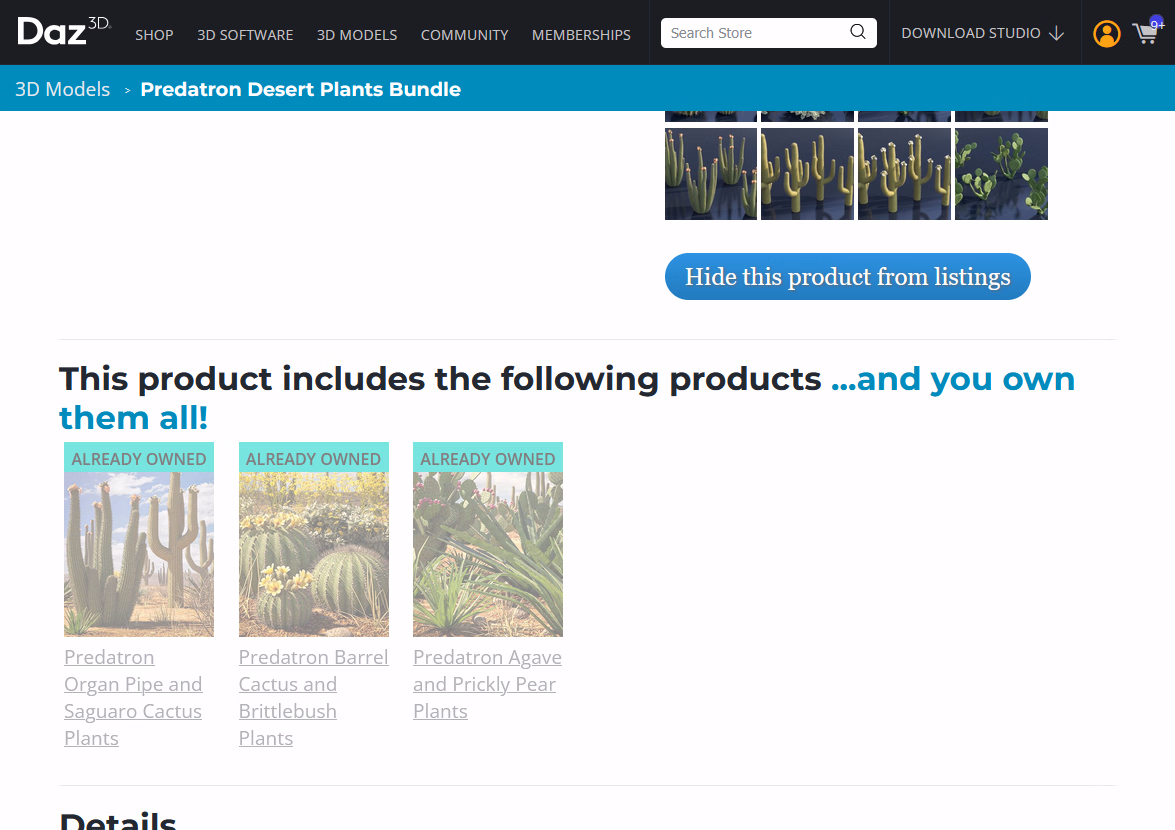Click Hide this product from listings
The height and width of the screenshot is (830, 1175).
(x=847, y=277)
